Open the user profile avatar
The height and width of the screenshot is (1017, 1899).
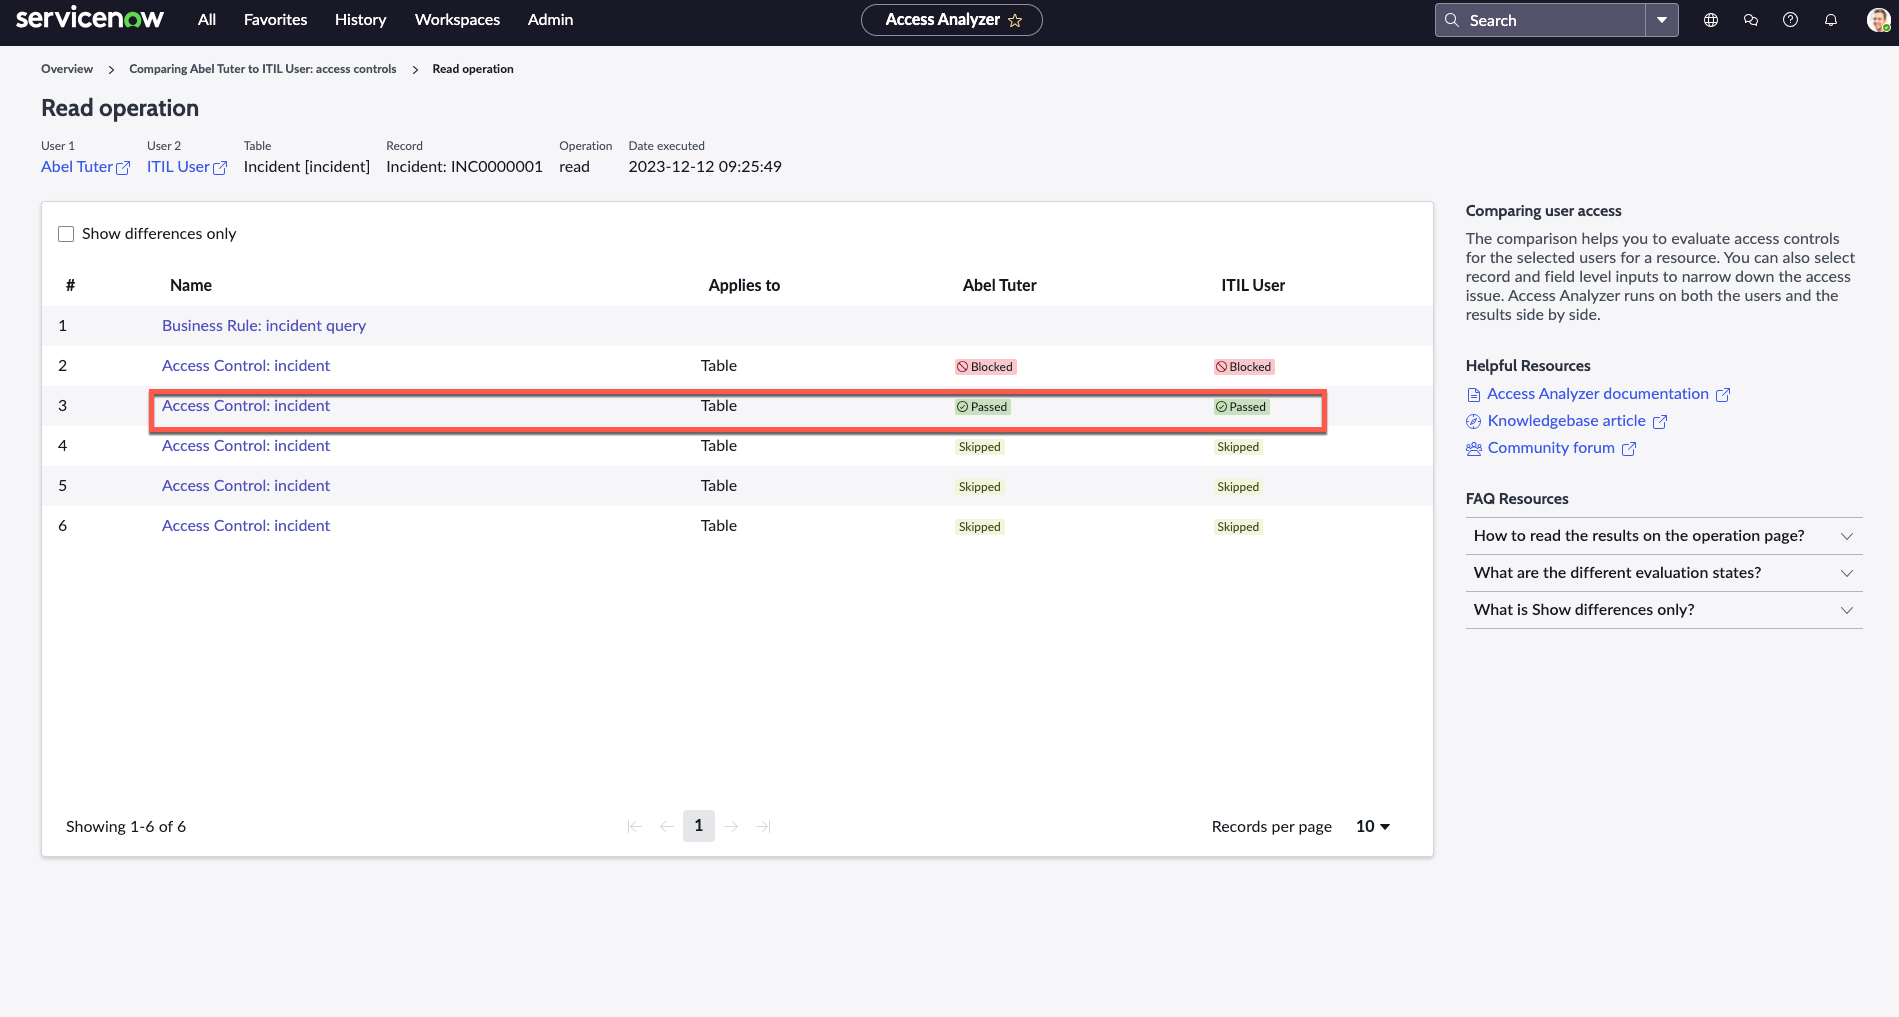[x=1878, y=20]
